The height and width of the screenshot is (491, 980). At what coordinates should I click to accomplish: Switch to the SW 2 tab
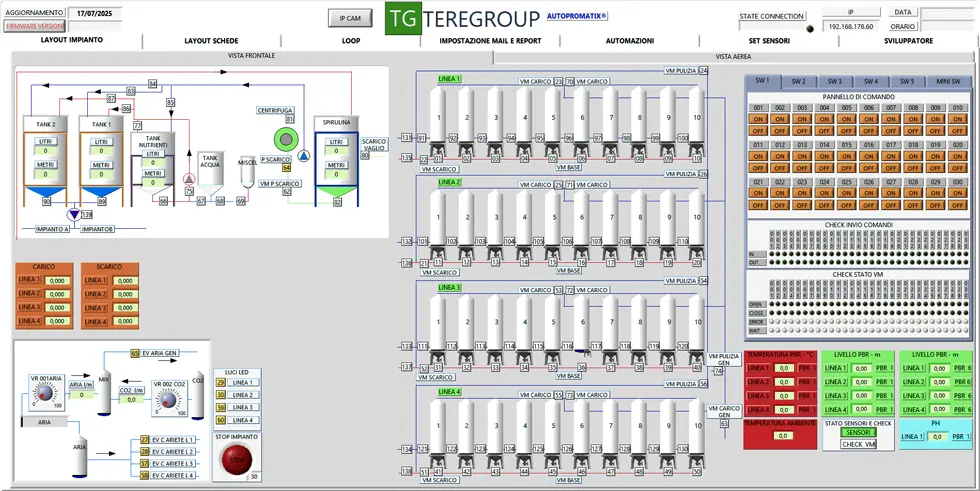798,81
